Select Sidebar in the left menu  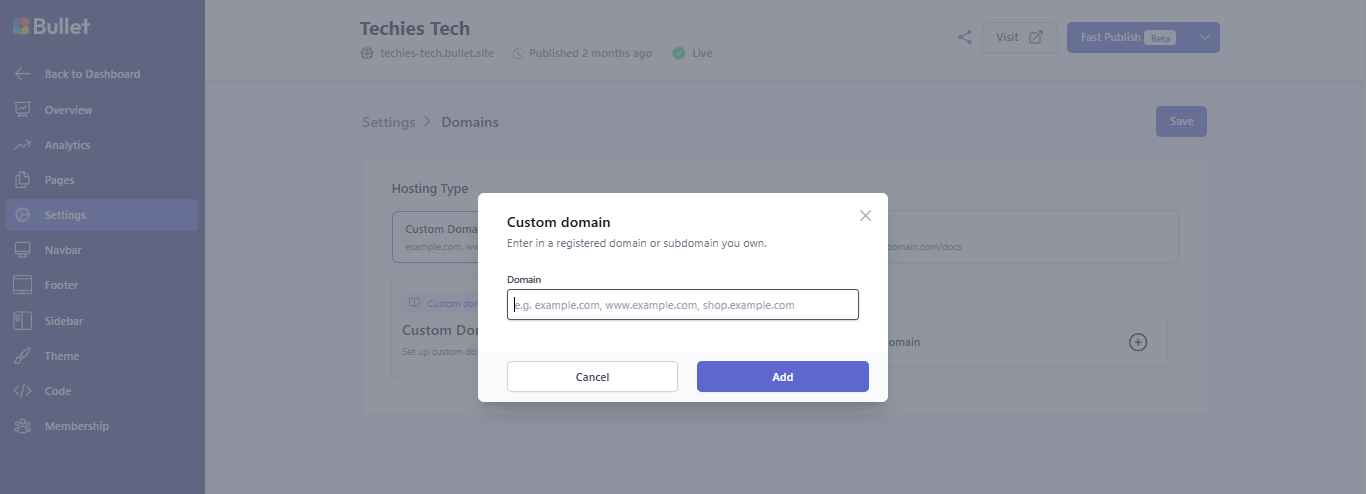coord(63,321)
